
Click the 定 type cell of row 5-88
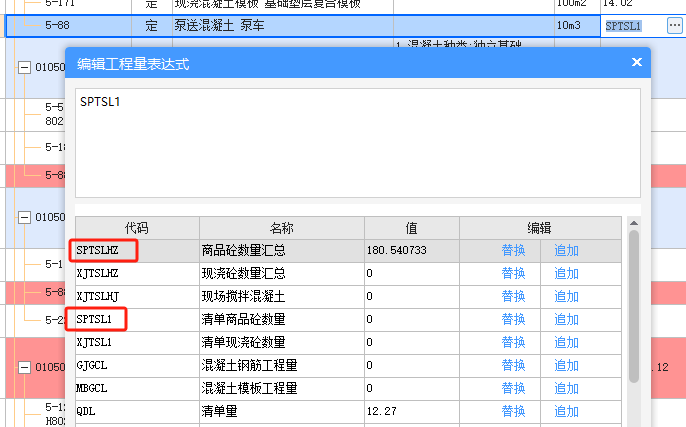(x=152, y=26)
